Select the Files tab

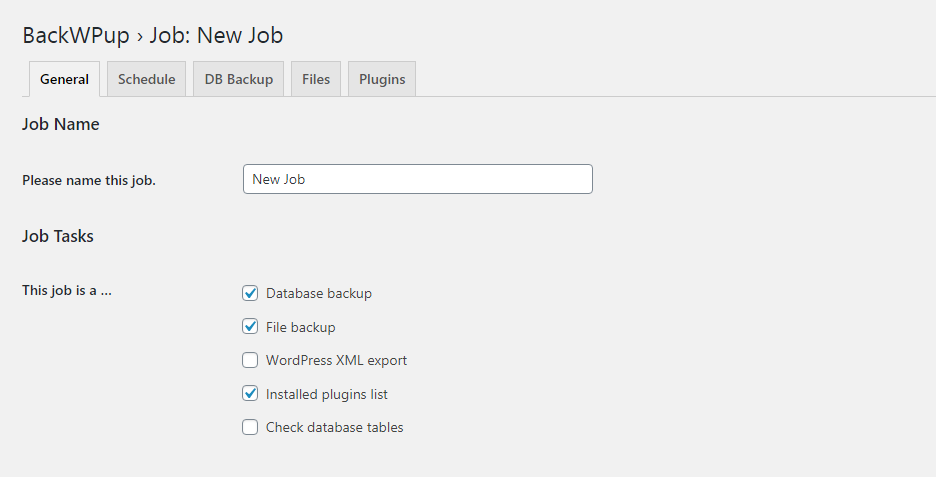[x=316, y=80]
